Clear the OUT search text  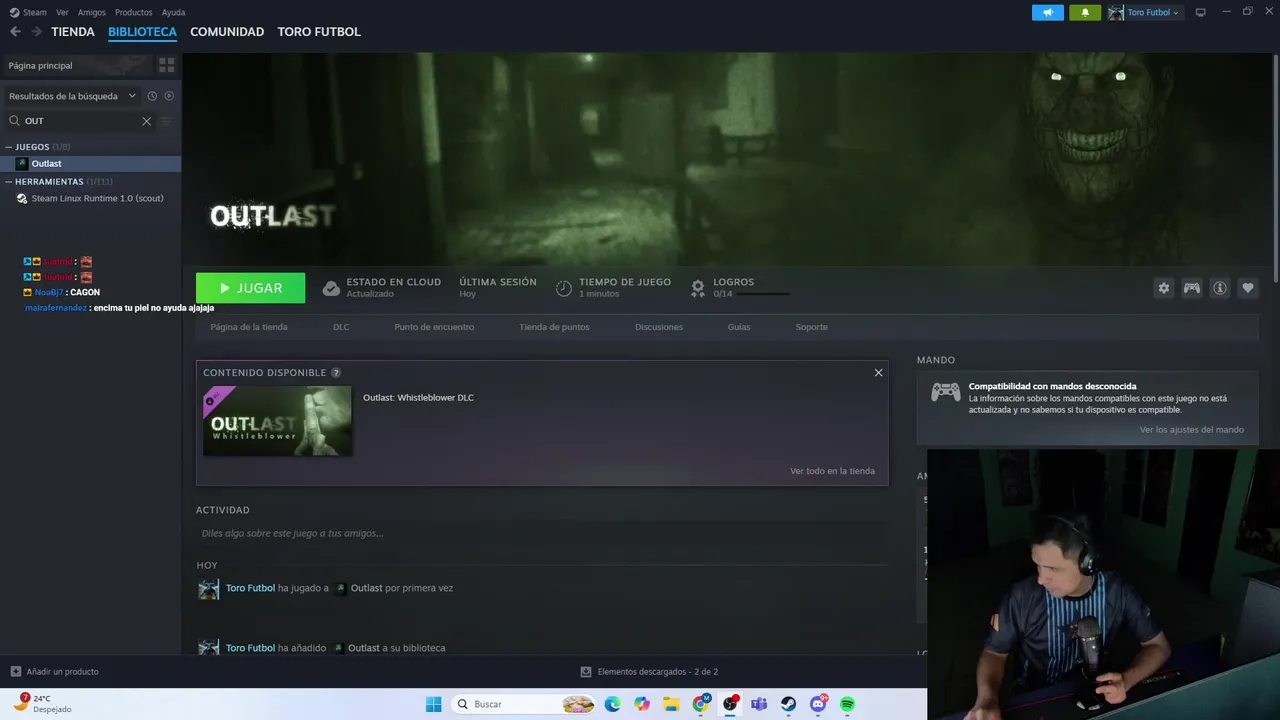click(146, 121)
